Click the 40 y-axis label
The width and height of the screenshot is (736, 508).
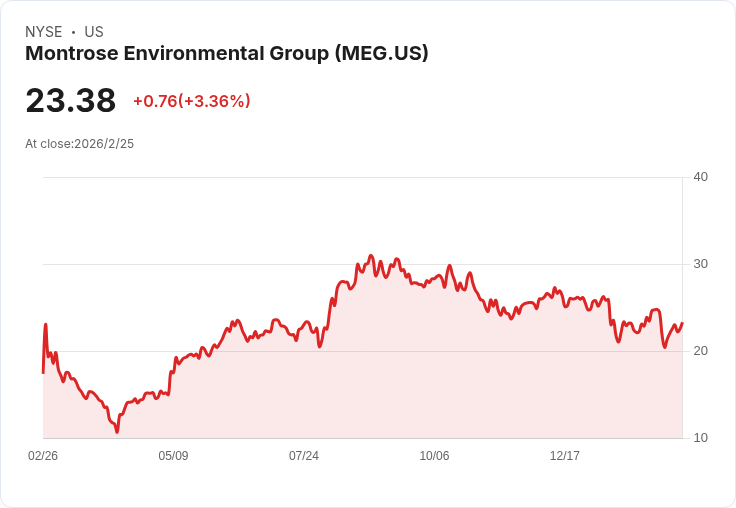[x=700, y=177]
